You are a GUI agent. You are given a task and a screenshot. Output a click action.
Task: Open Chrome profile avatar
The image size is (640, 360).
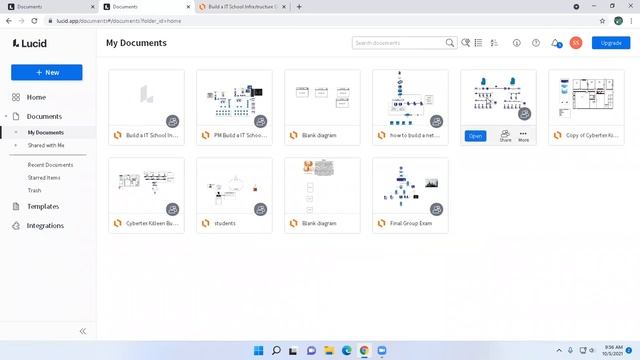[618, 21]
